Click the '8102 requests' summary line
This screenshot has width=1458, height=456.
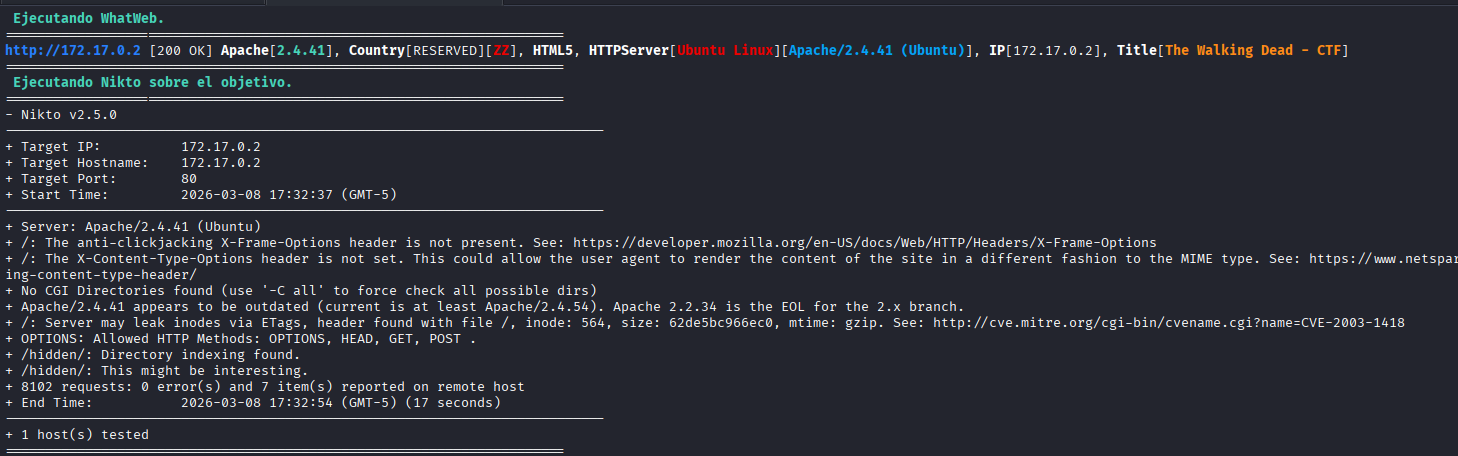click(268, 387)
